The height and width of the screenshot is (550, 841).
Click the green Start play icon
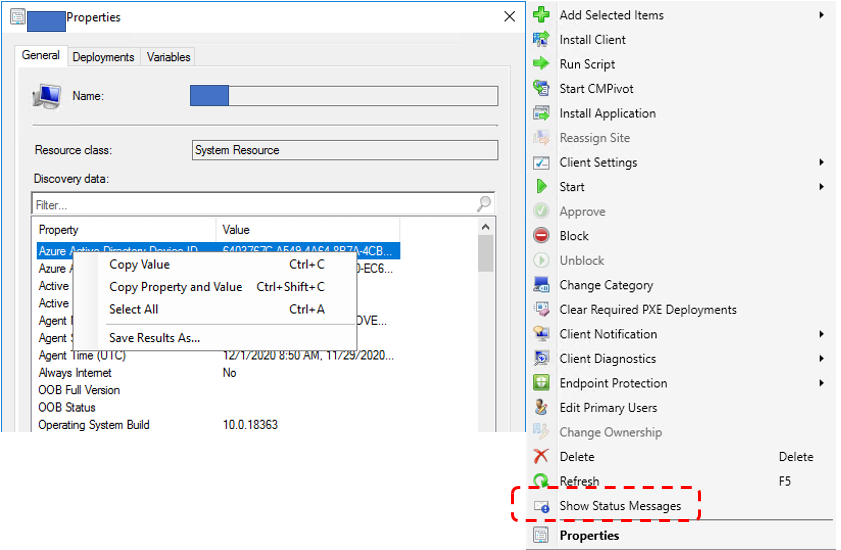click(541, 186)
